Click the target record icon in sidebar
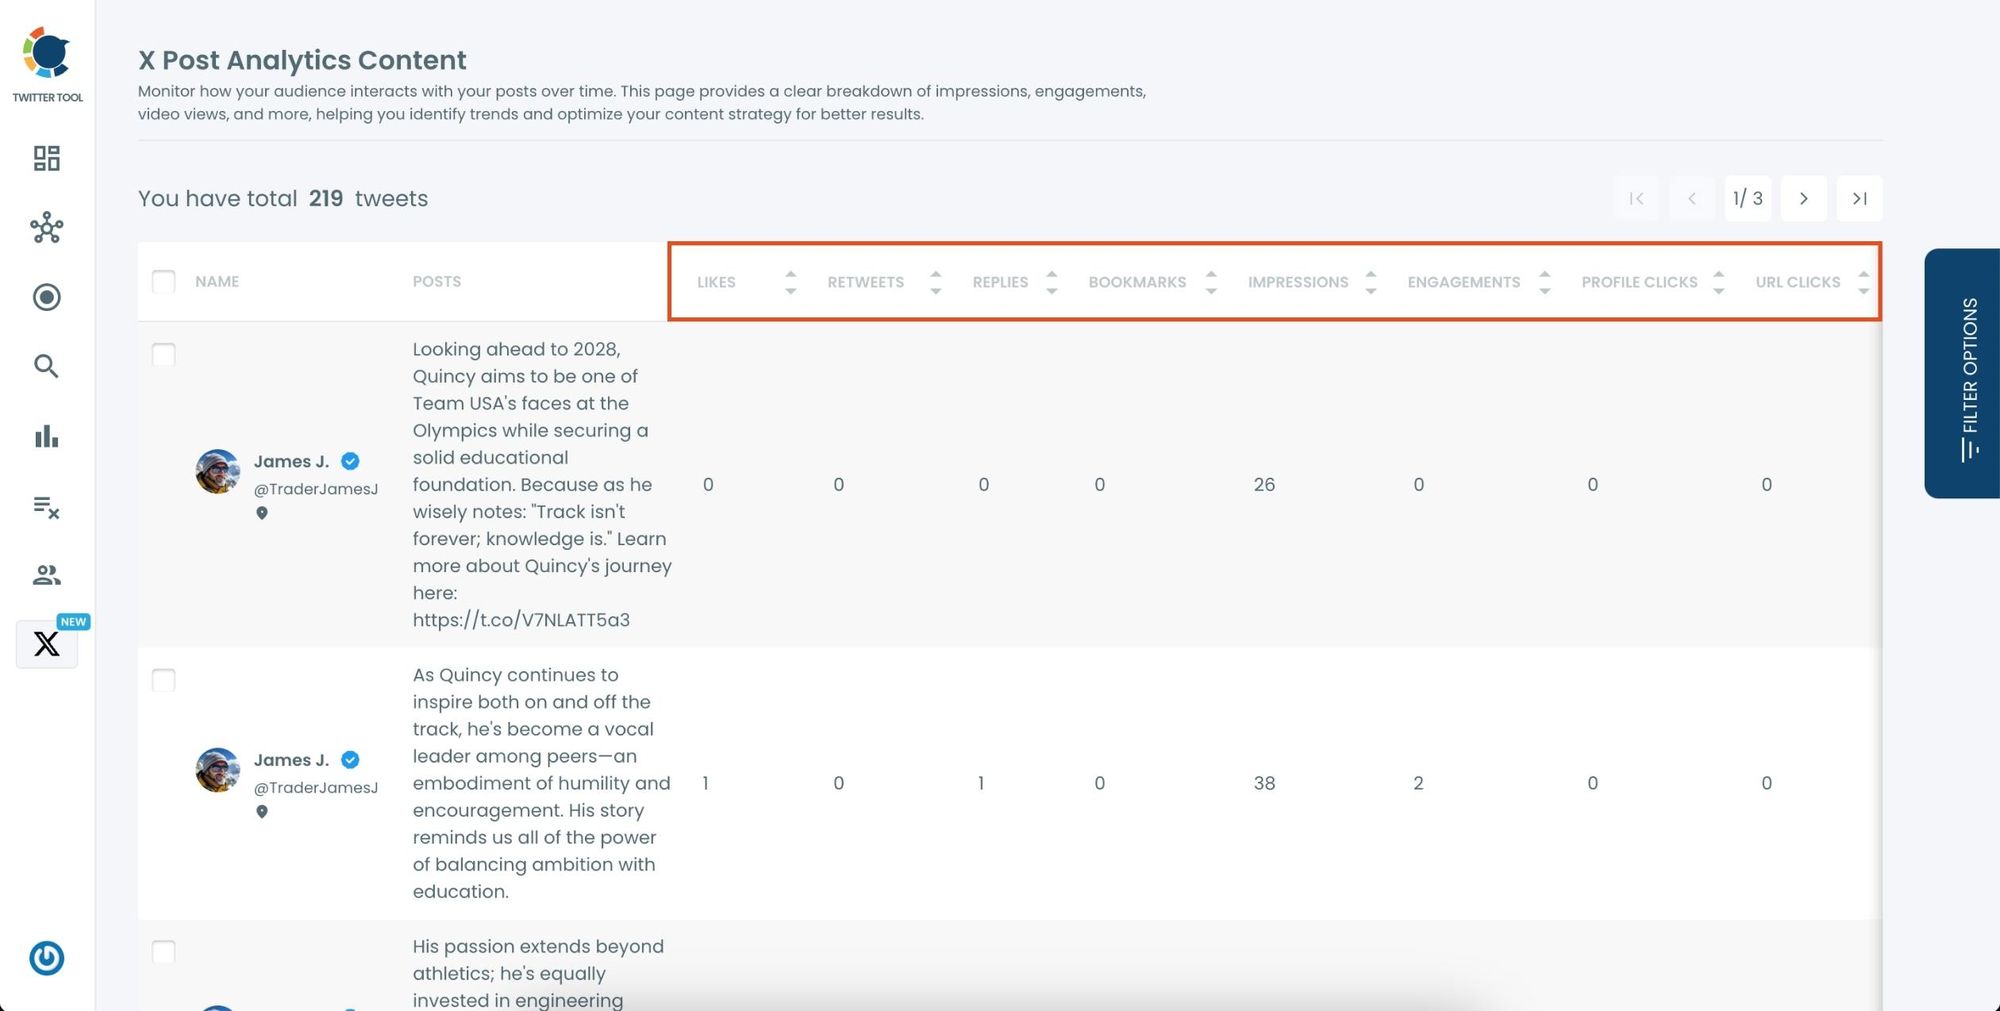 click(x=45, y=297)
